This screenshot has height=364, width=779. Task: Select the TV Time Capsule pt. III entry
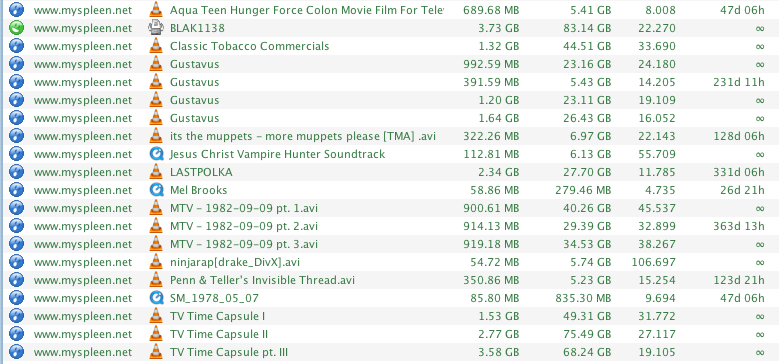(390, 352)
